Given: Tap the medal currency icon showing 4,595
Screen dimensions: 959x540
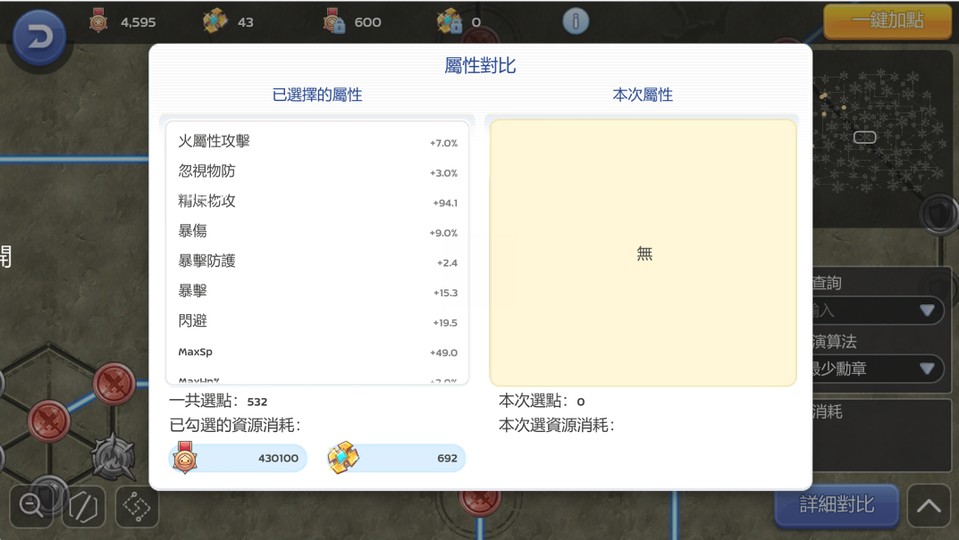Looking at the screenshot, I should [x=98, y=21].
